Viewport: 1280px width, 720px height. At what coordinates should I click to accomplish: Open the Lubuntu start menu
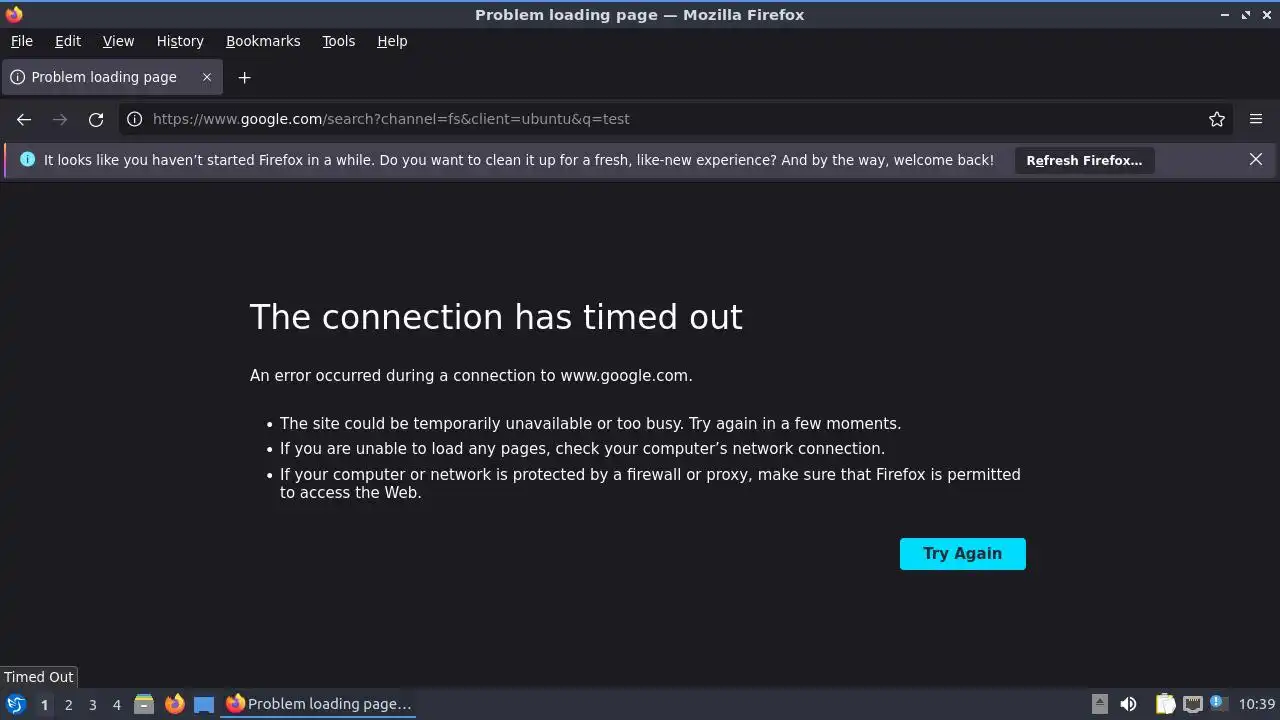tap(15, 704)
